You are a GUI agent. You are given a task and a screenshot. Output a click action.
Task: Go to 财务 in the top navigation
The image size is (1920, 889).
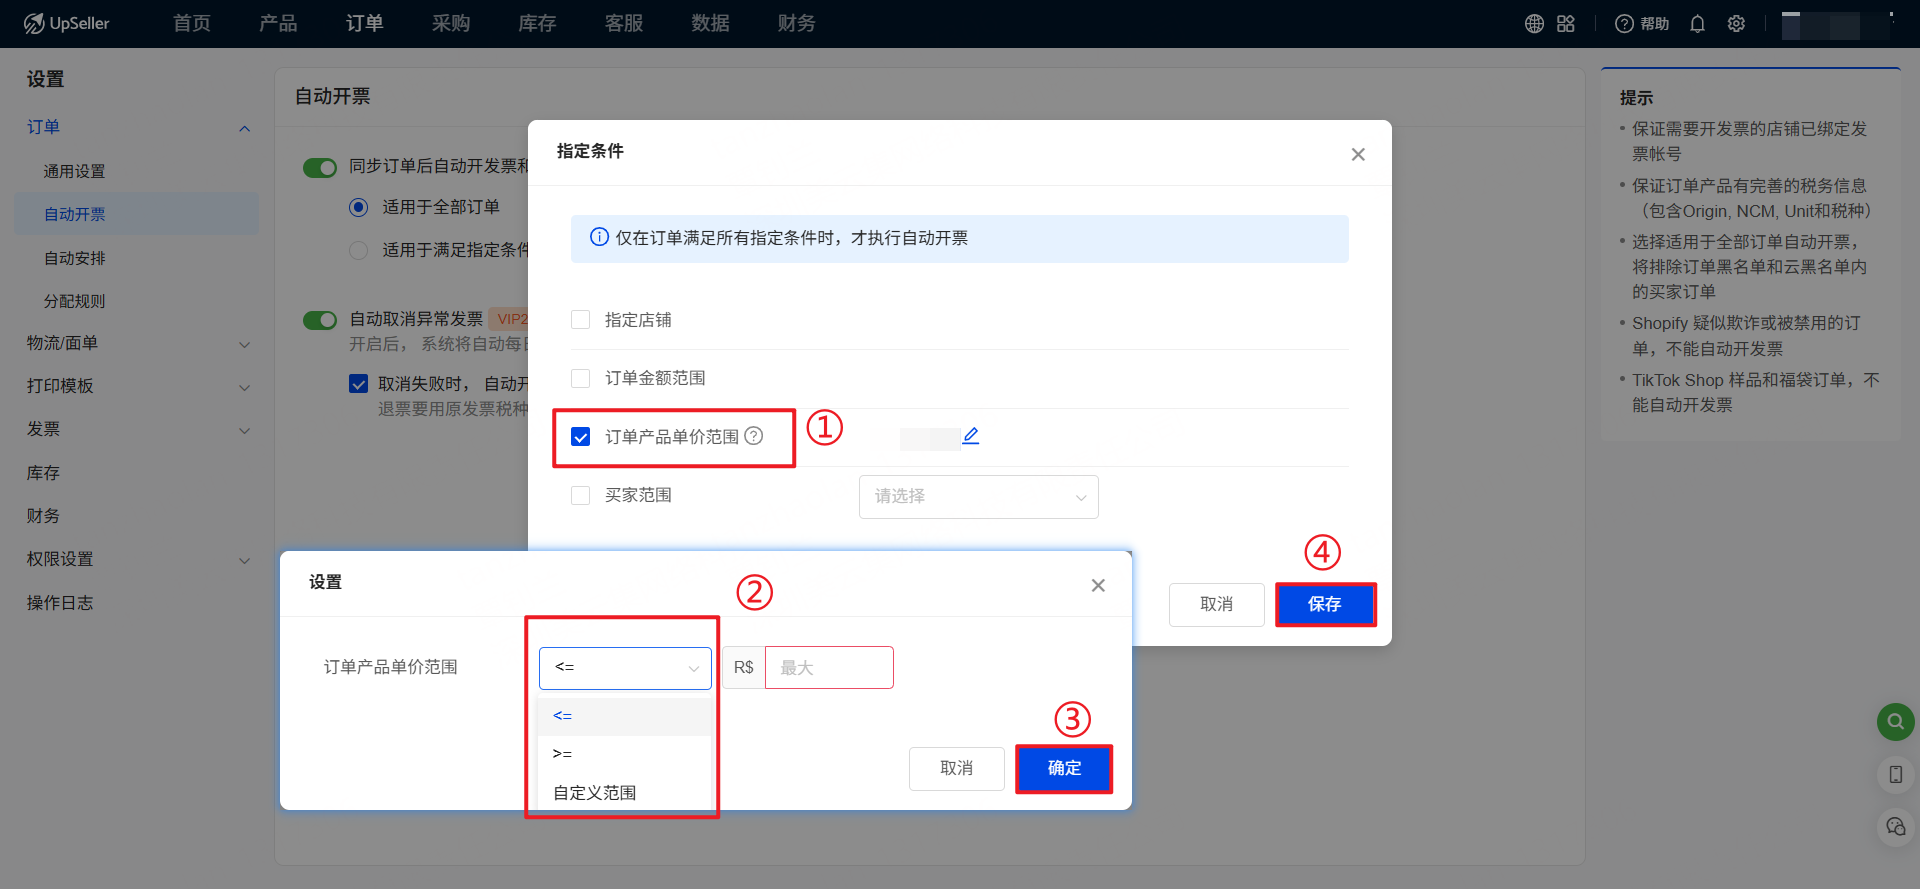[796, 24]
